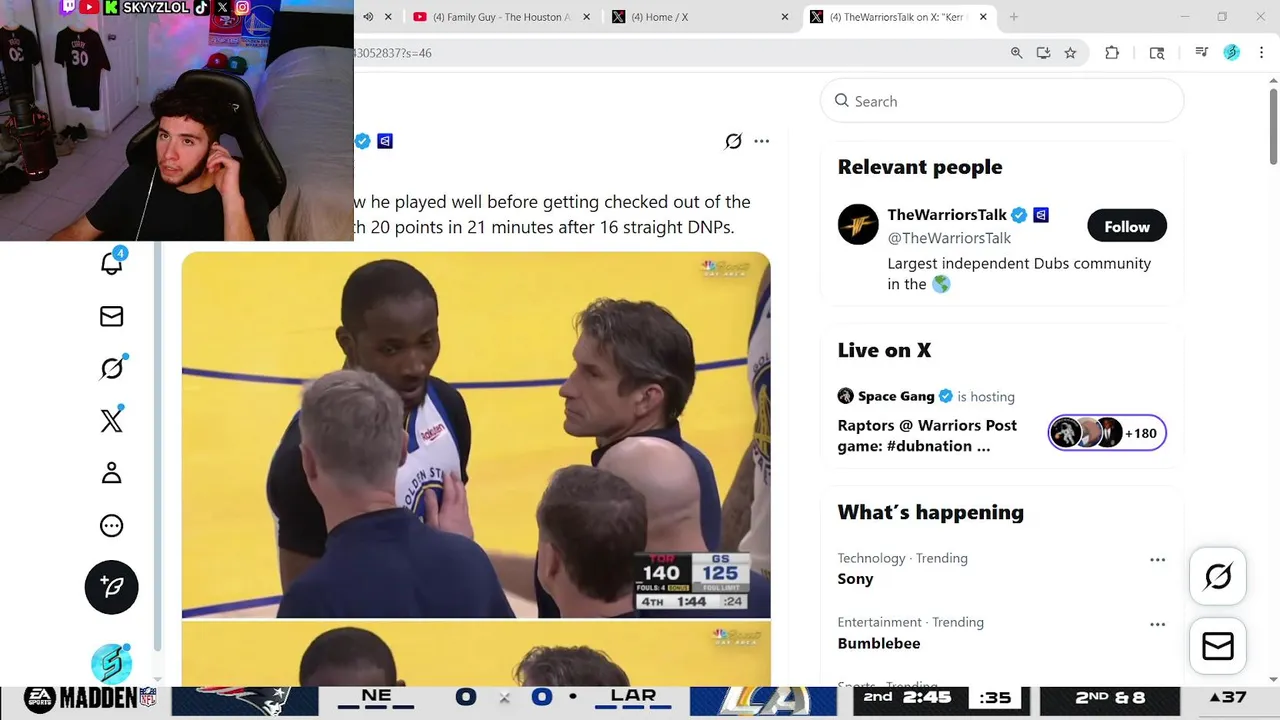Open a new browser tab
Viewport: 1280px width, 720px height.
(1014, 17)
